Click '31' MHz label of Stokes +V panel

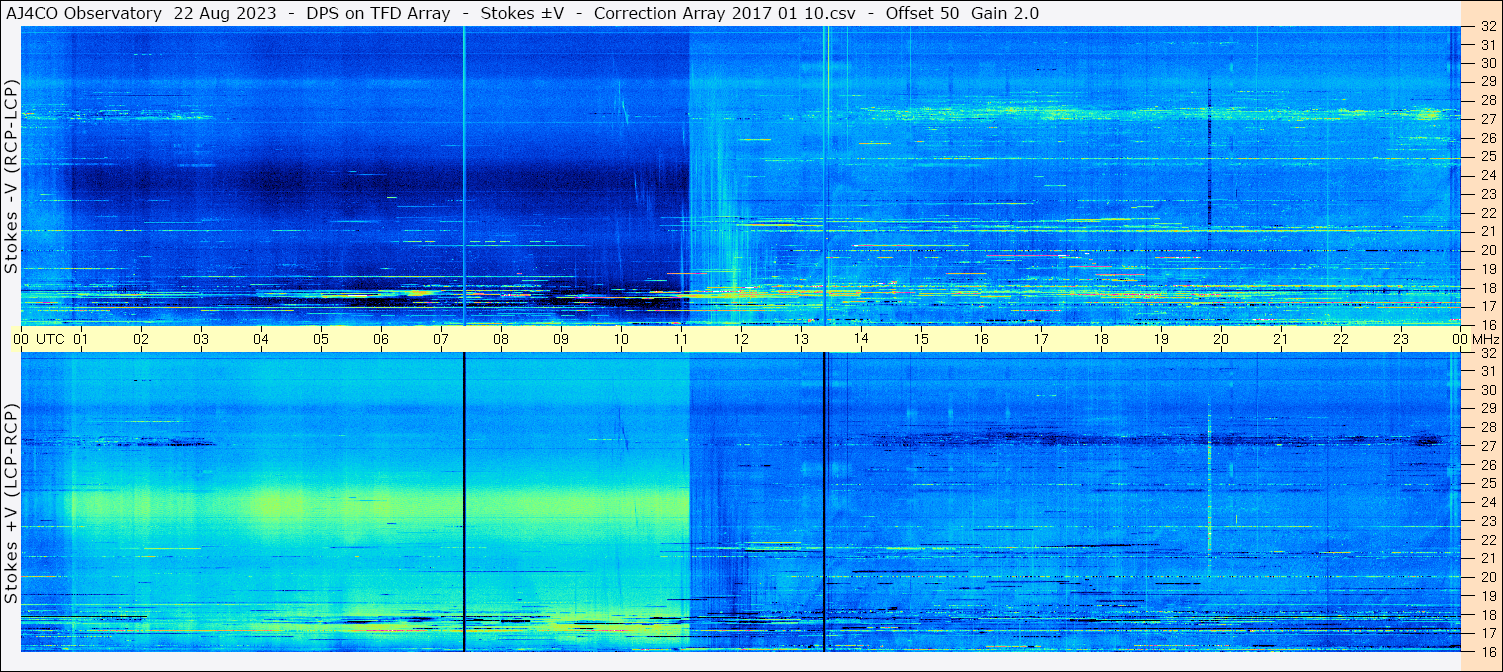click(1487, 371)
